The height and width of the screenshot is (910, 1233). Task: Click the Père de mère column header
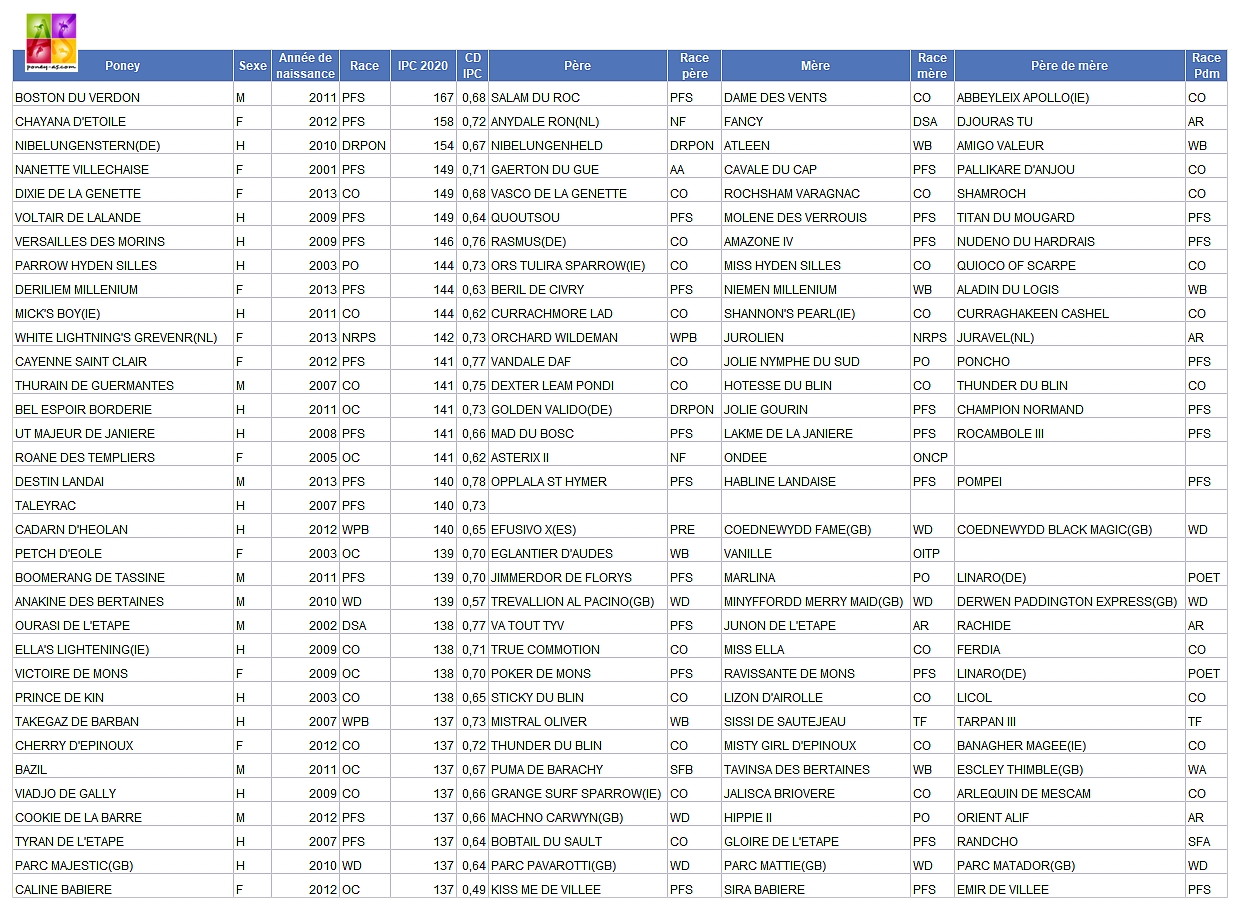pyautogui.click(x=1069, y=66)
